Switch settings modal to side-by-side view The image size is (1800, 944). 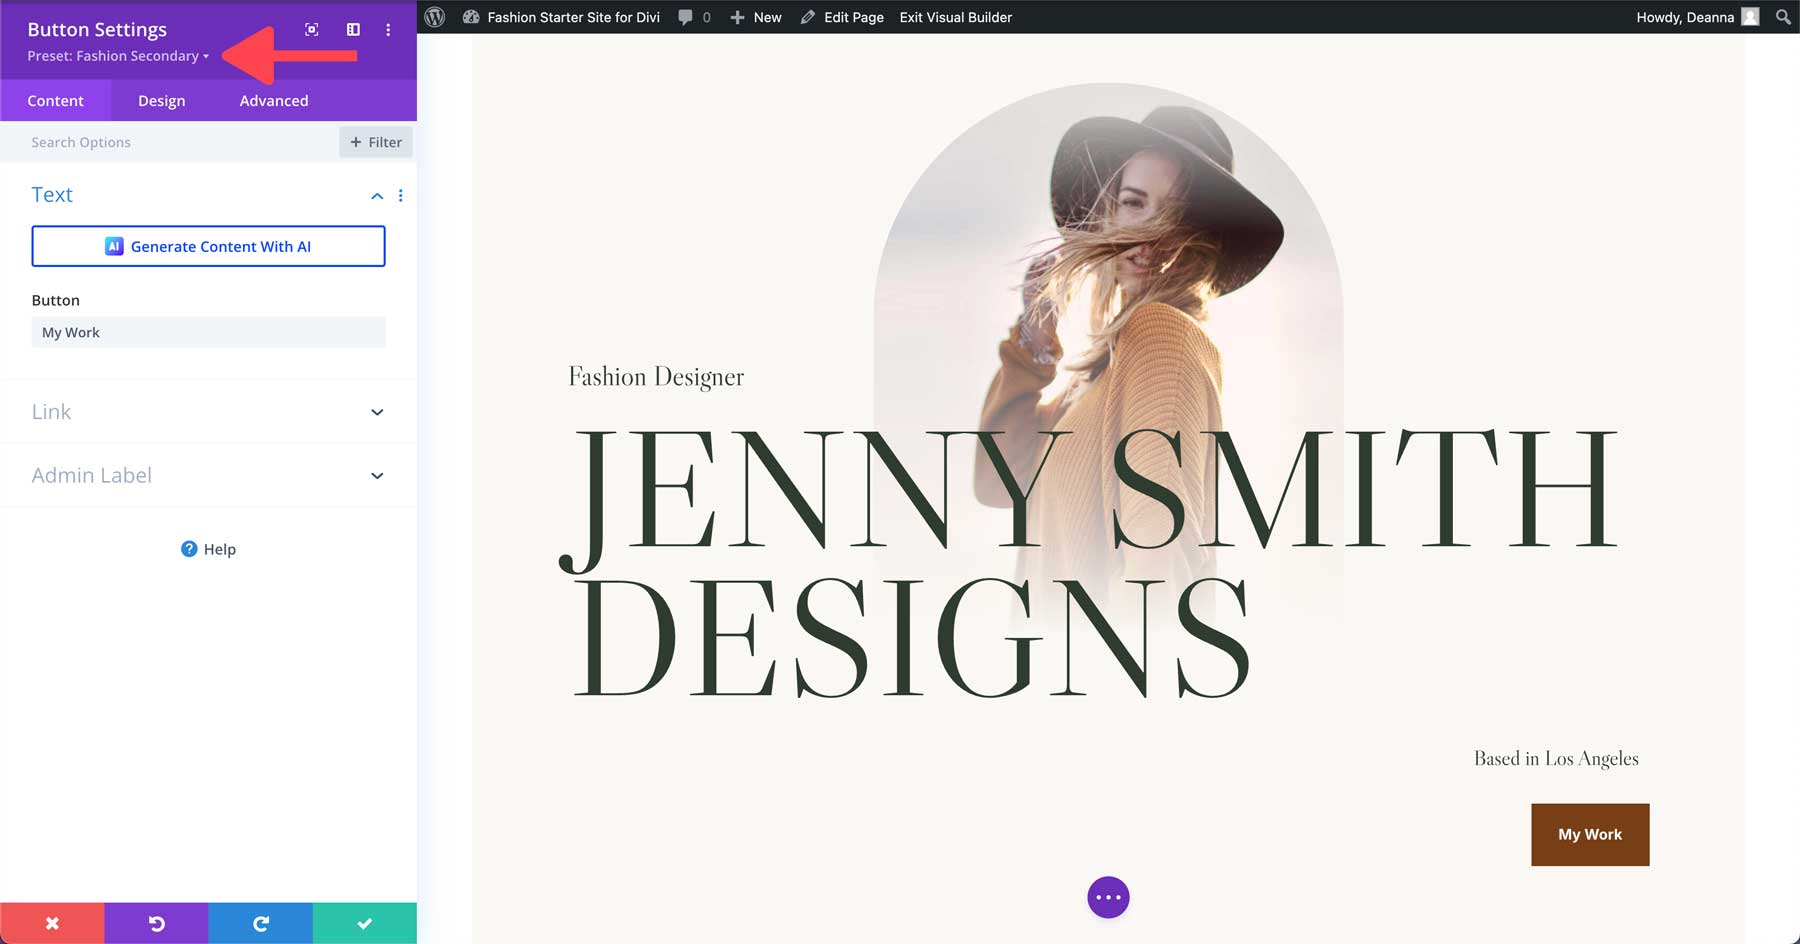[352, 30]
